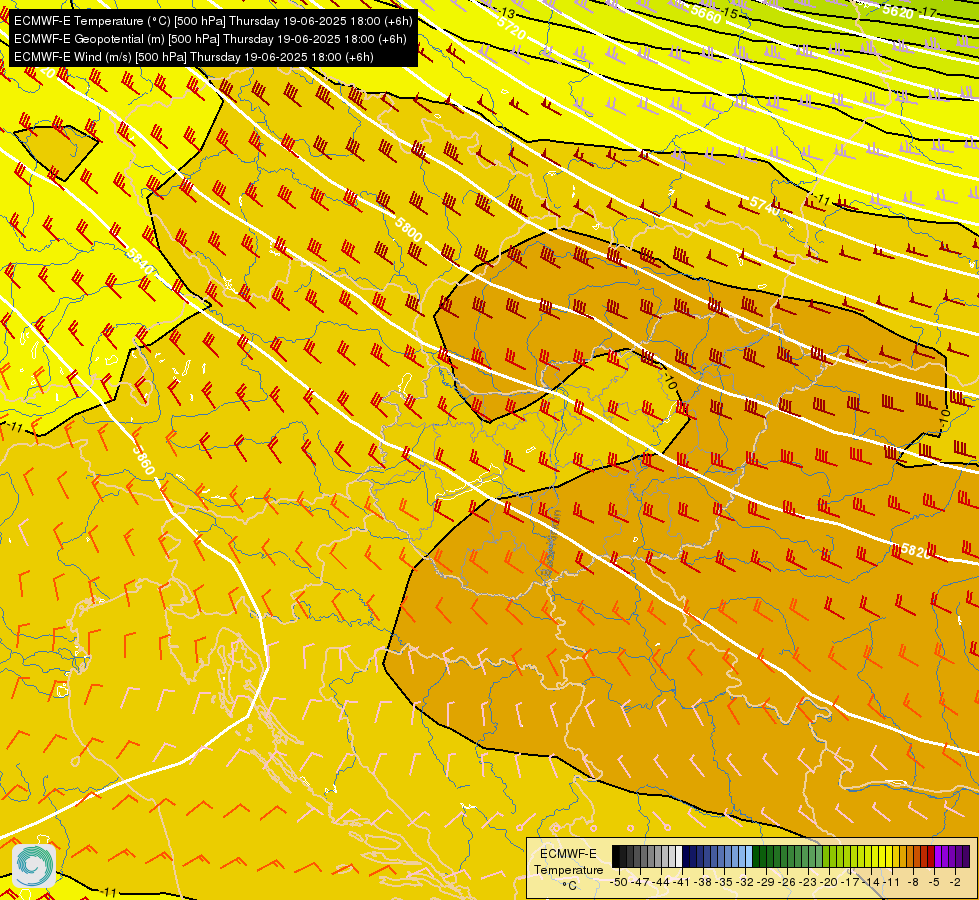Click the 5840 geopotential contour label
Image resolution: width=979 pixels, height=900 pixels.
click(x=140, y=262)
